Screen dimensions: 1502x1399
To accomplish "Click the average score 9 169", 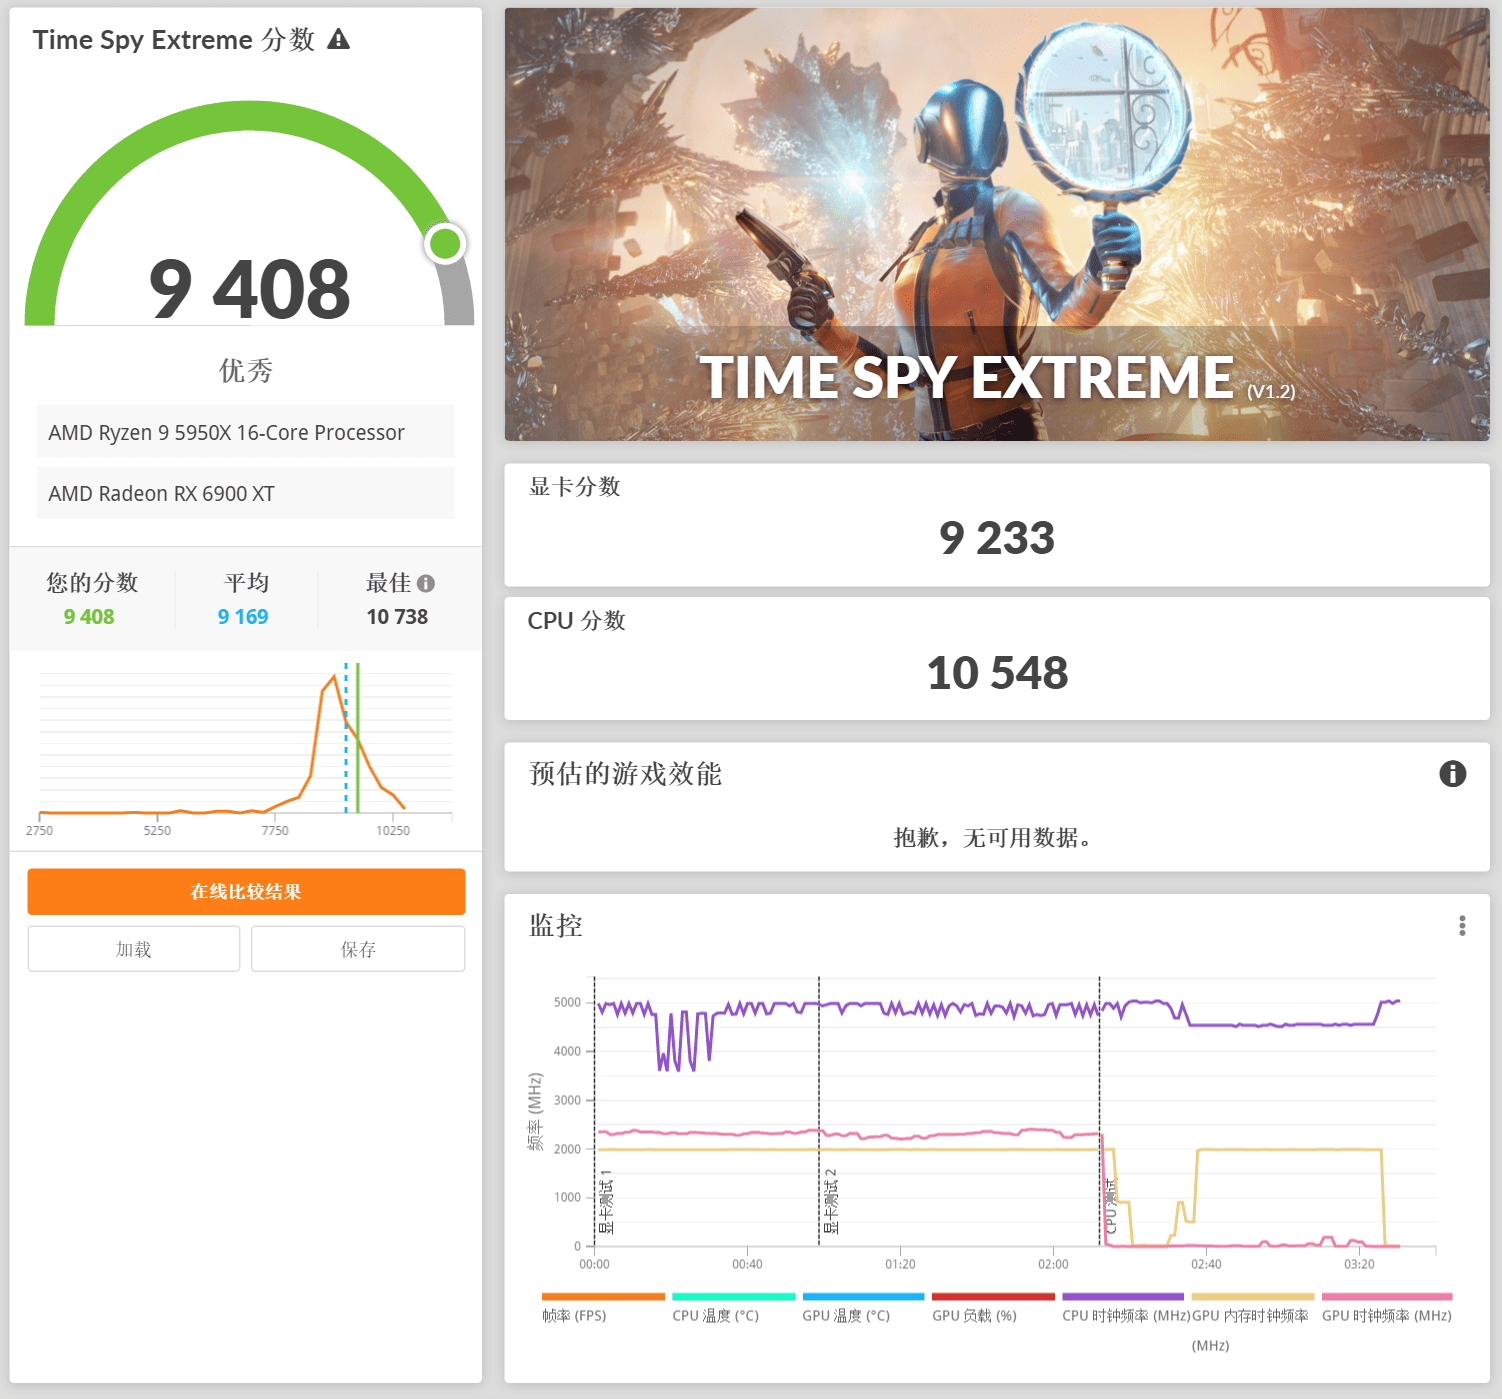I will pos(243,617).
